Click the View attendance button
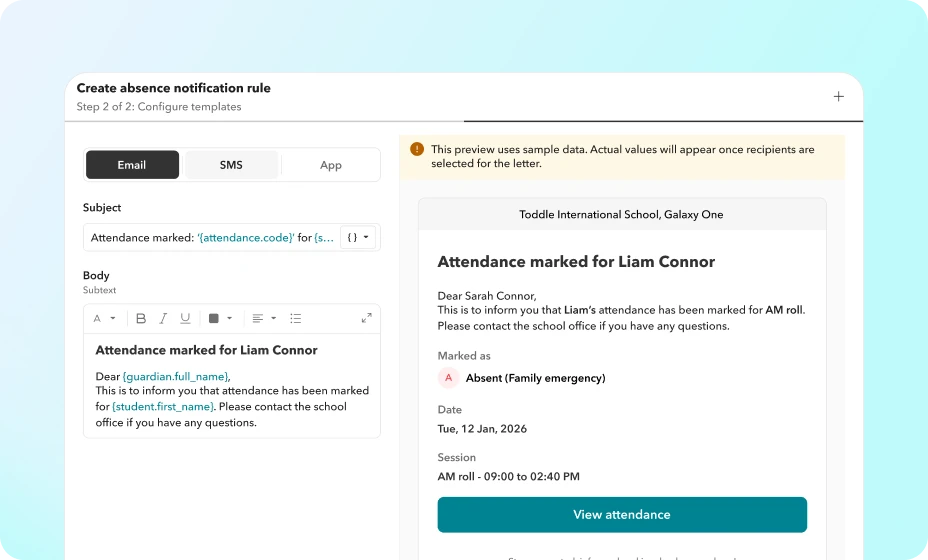This screenshot has width=928, height=560. 622,514
